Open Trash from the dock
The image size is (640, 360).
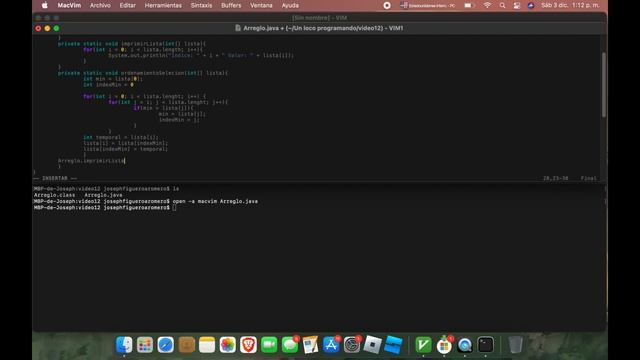coord(516,345)
